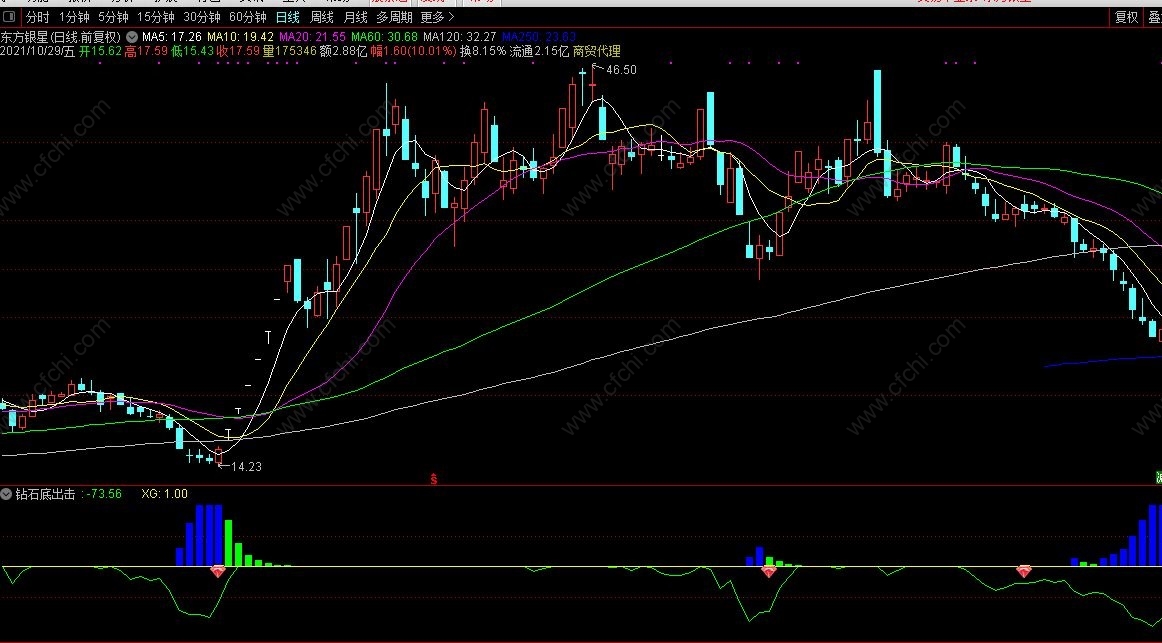Open the 多周期 multi-period view
The height and width of the screenshot is (643, 1162).
coord(394,17)
